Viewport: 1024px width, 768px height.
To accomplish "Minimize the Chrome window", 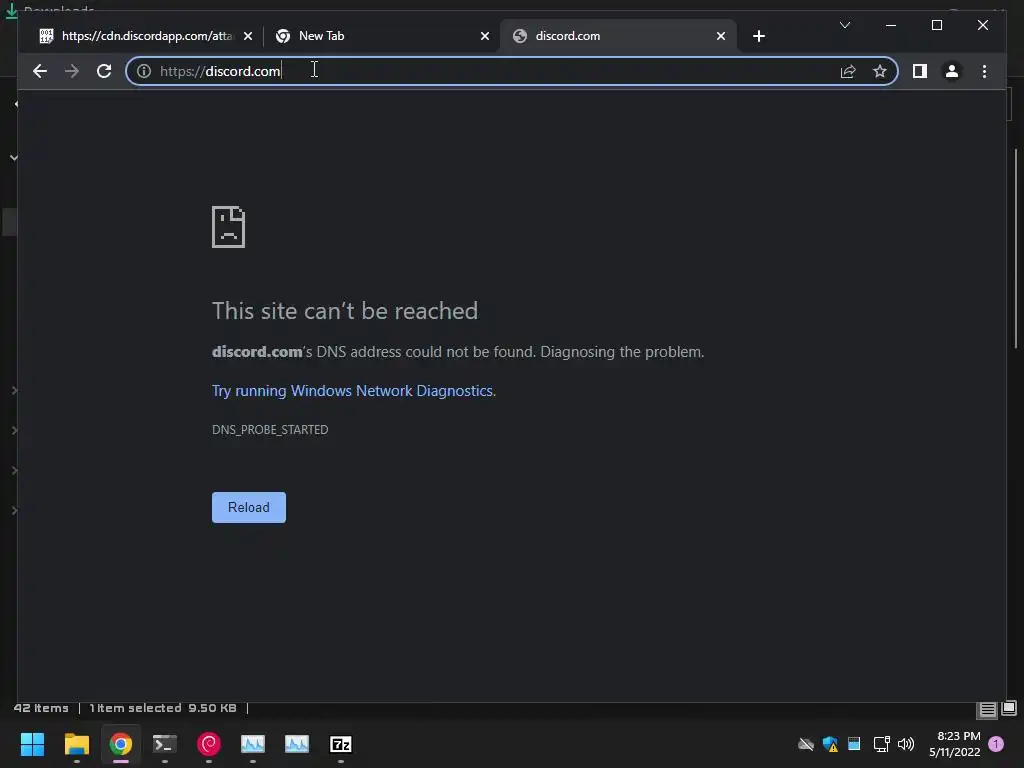I will 891,25.
